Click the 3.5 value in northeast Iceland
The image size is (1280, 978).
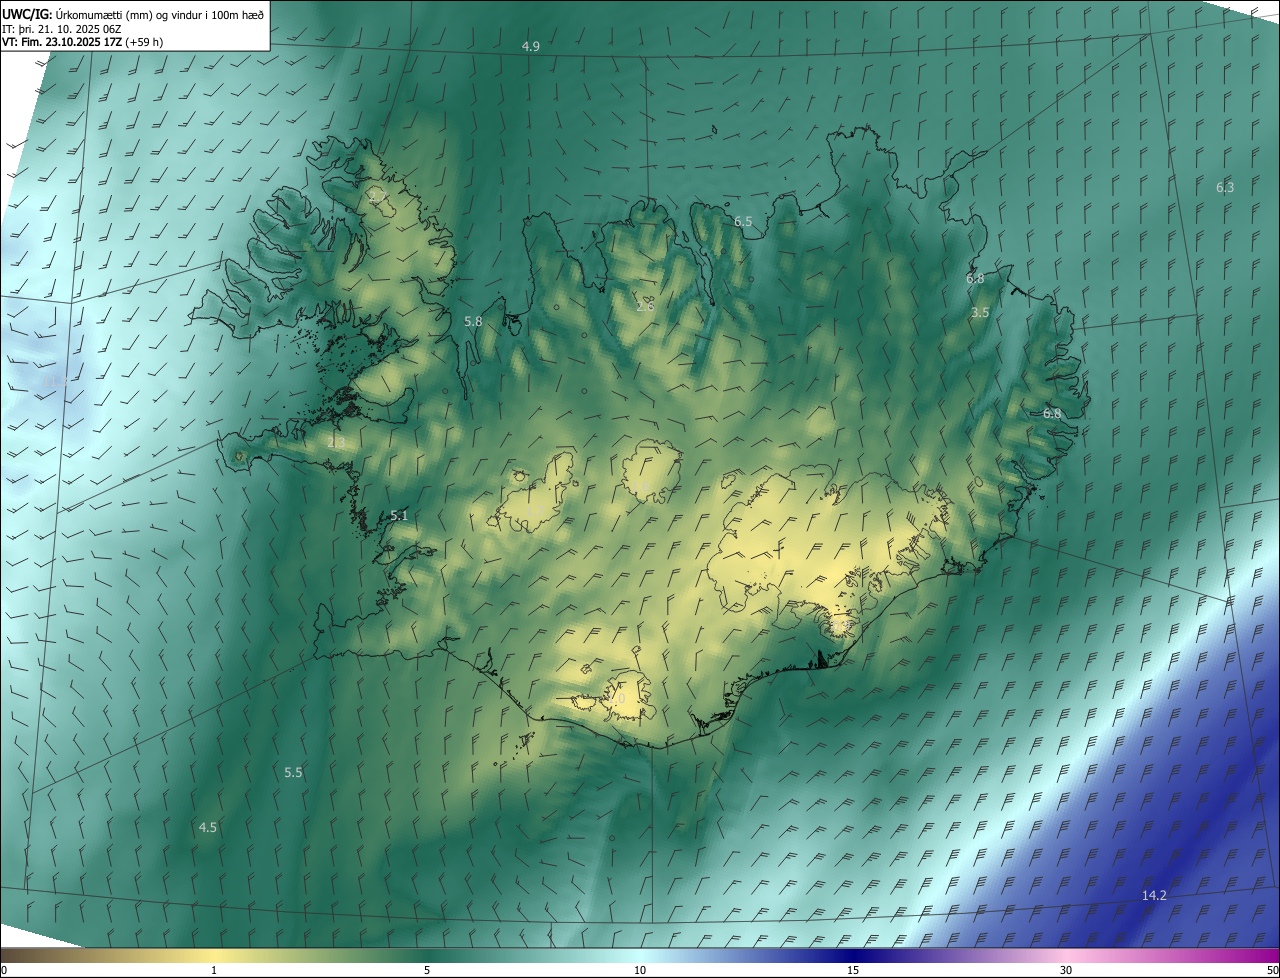(980, 312)
